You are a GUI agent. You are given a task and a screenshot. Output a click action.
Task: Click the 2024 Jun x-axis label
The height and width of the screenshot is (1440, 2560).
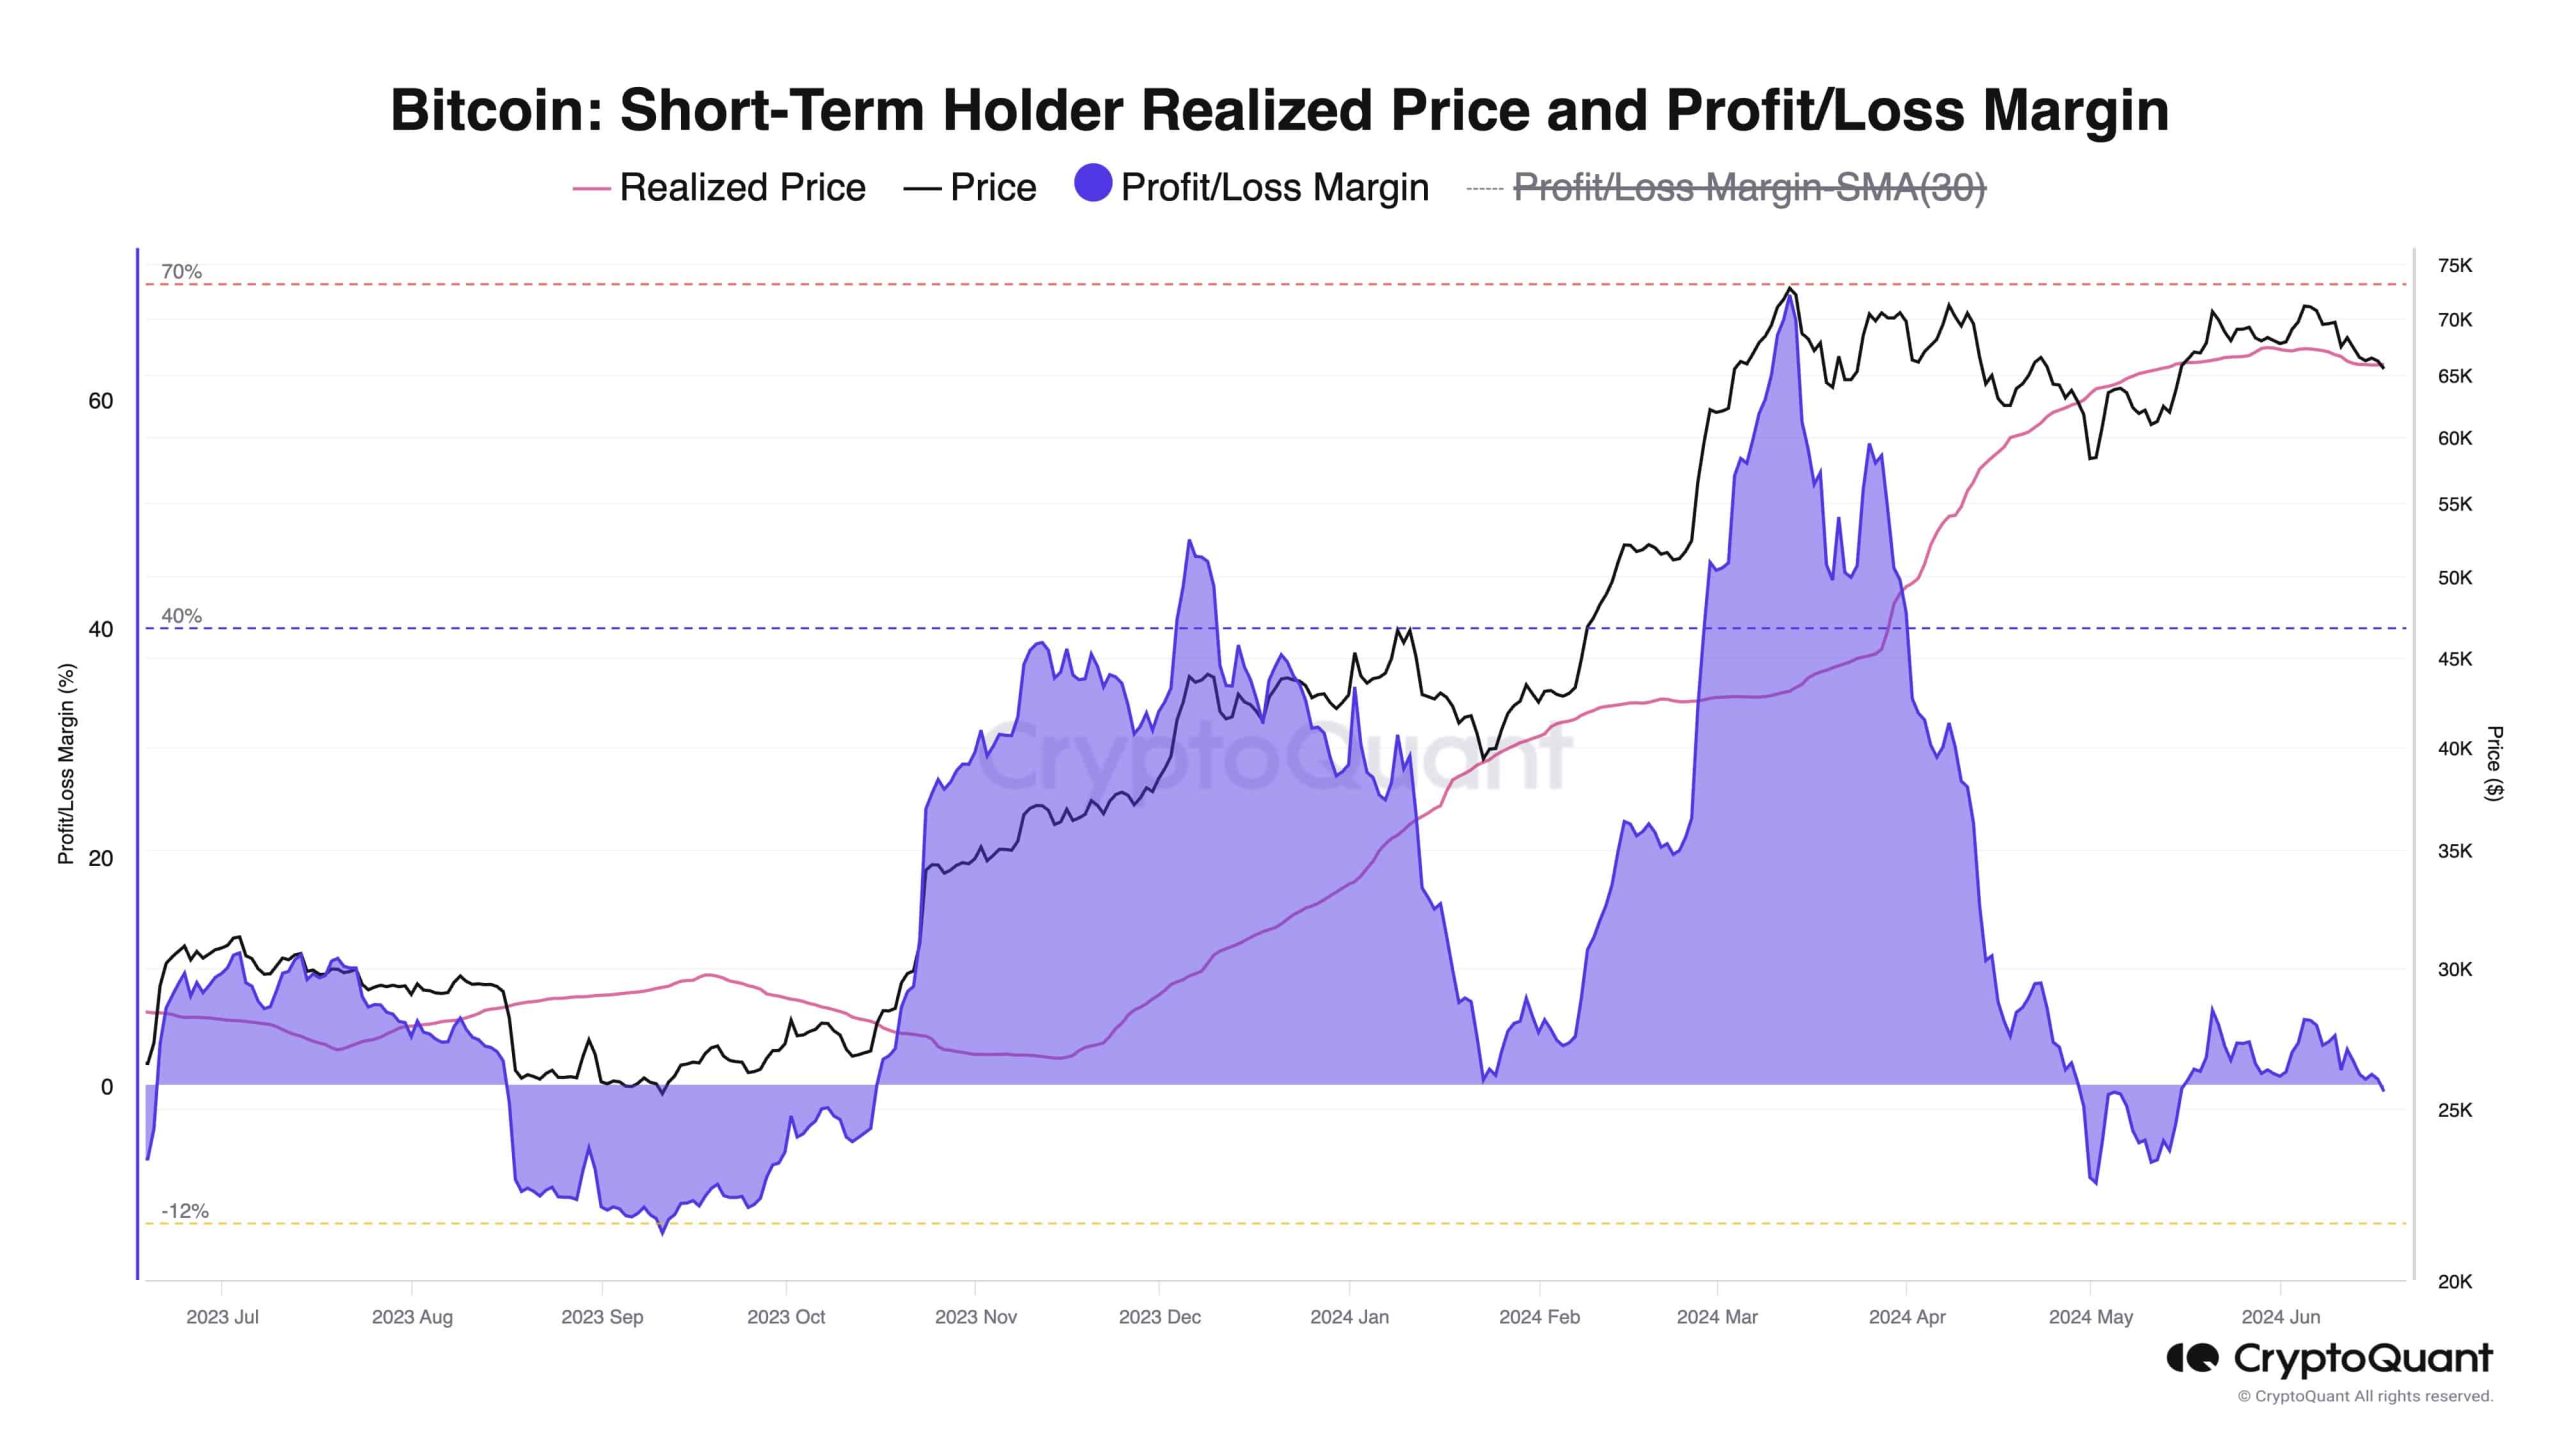click(2280, 1317)
